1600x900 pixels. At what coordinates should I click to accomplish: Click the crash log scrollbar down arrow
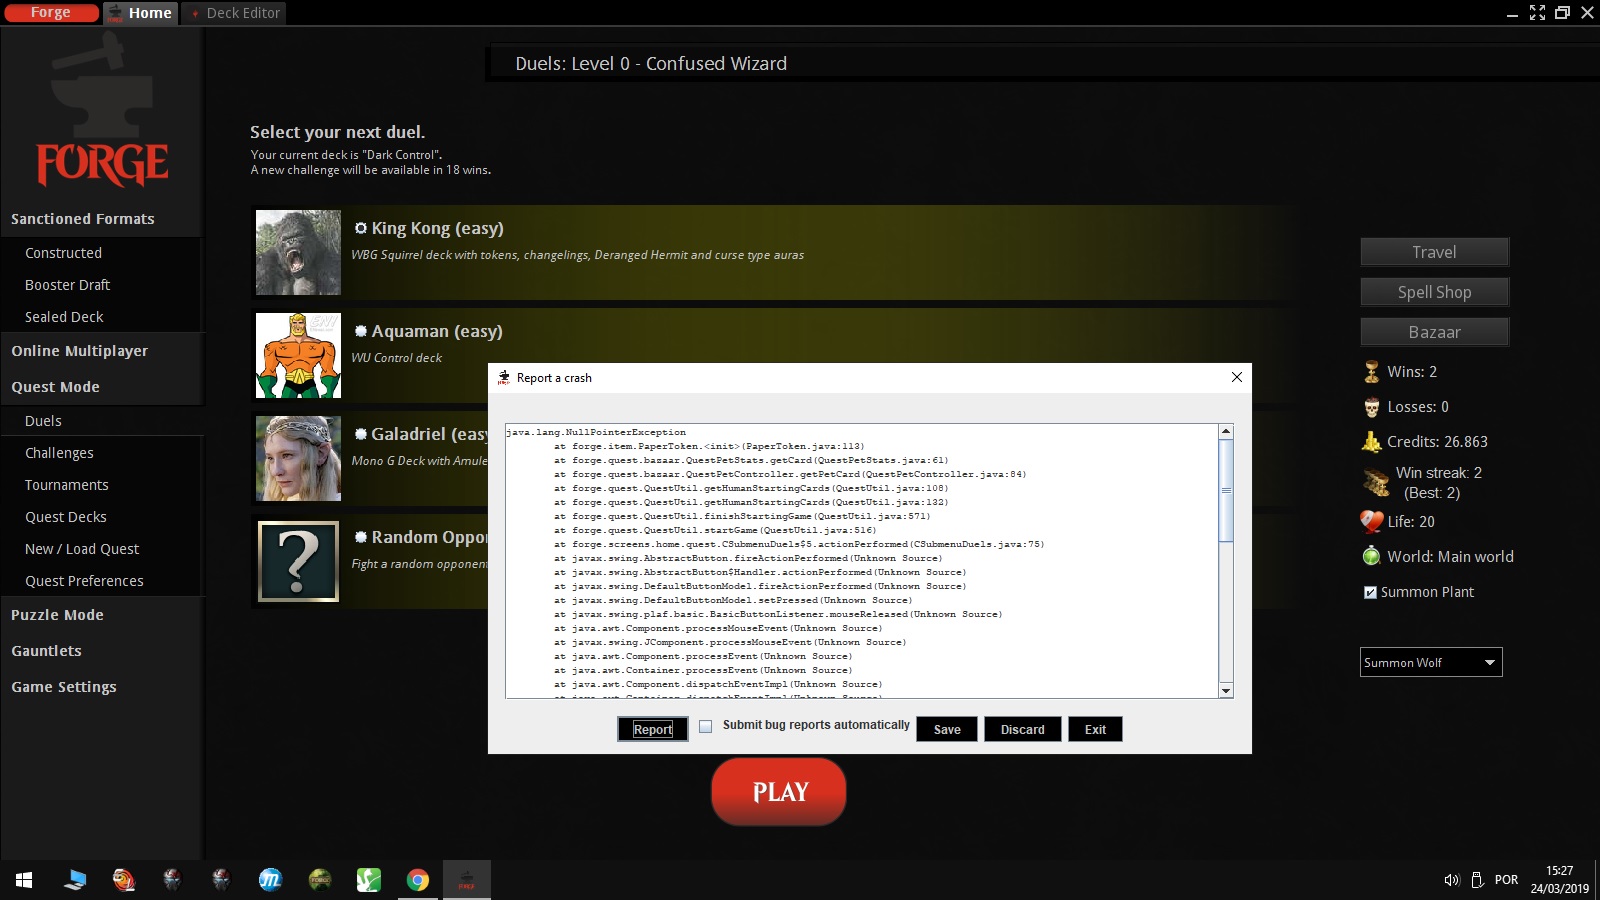point(1226,691)
